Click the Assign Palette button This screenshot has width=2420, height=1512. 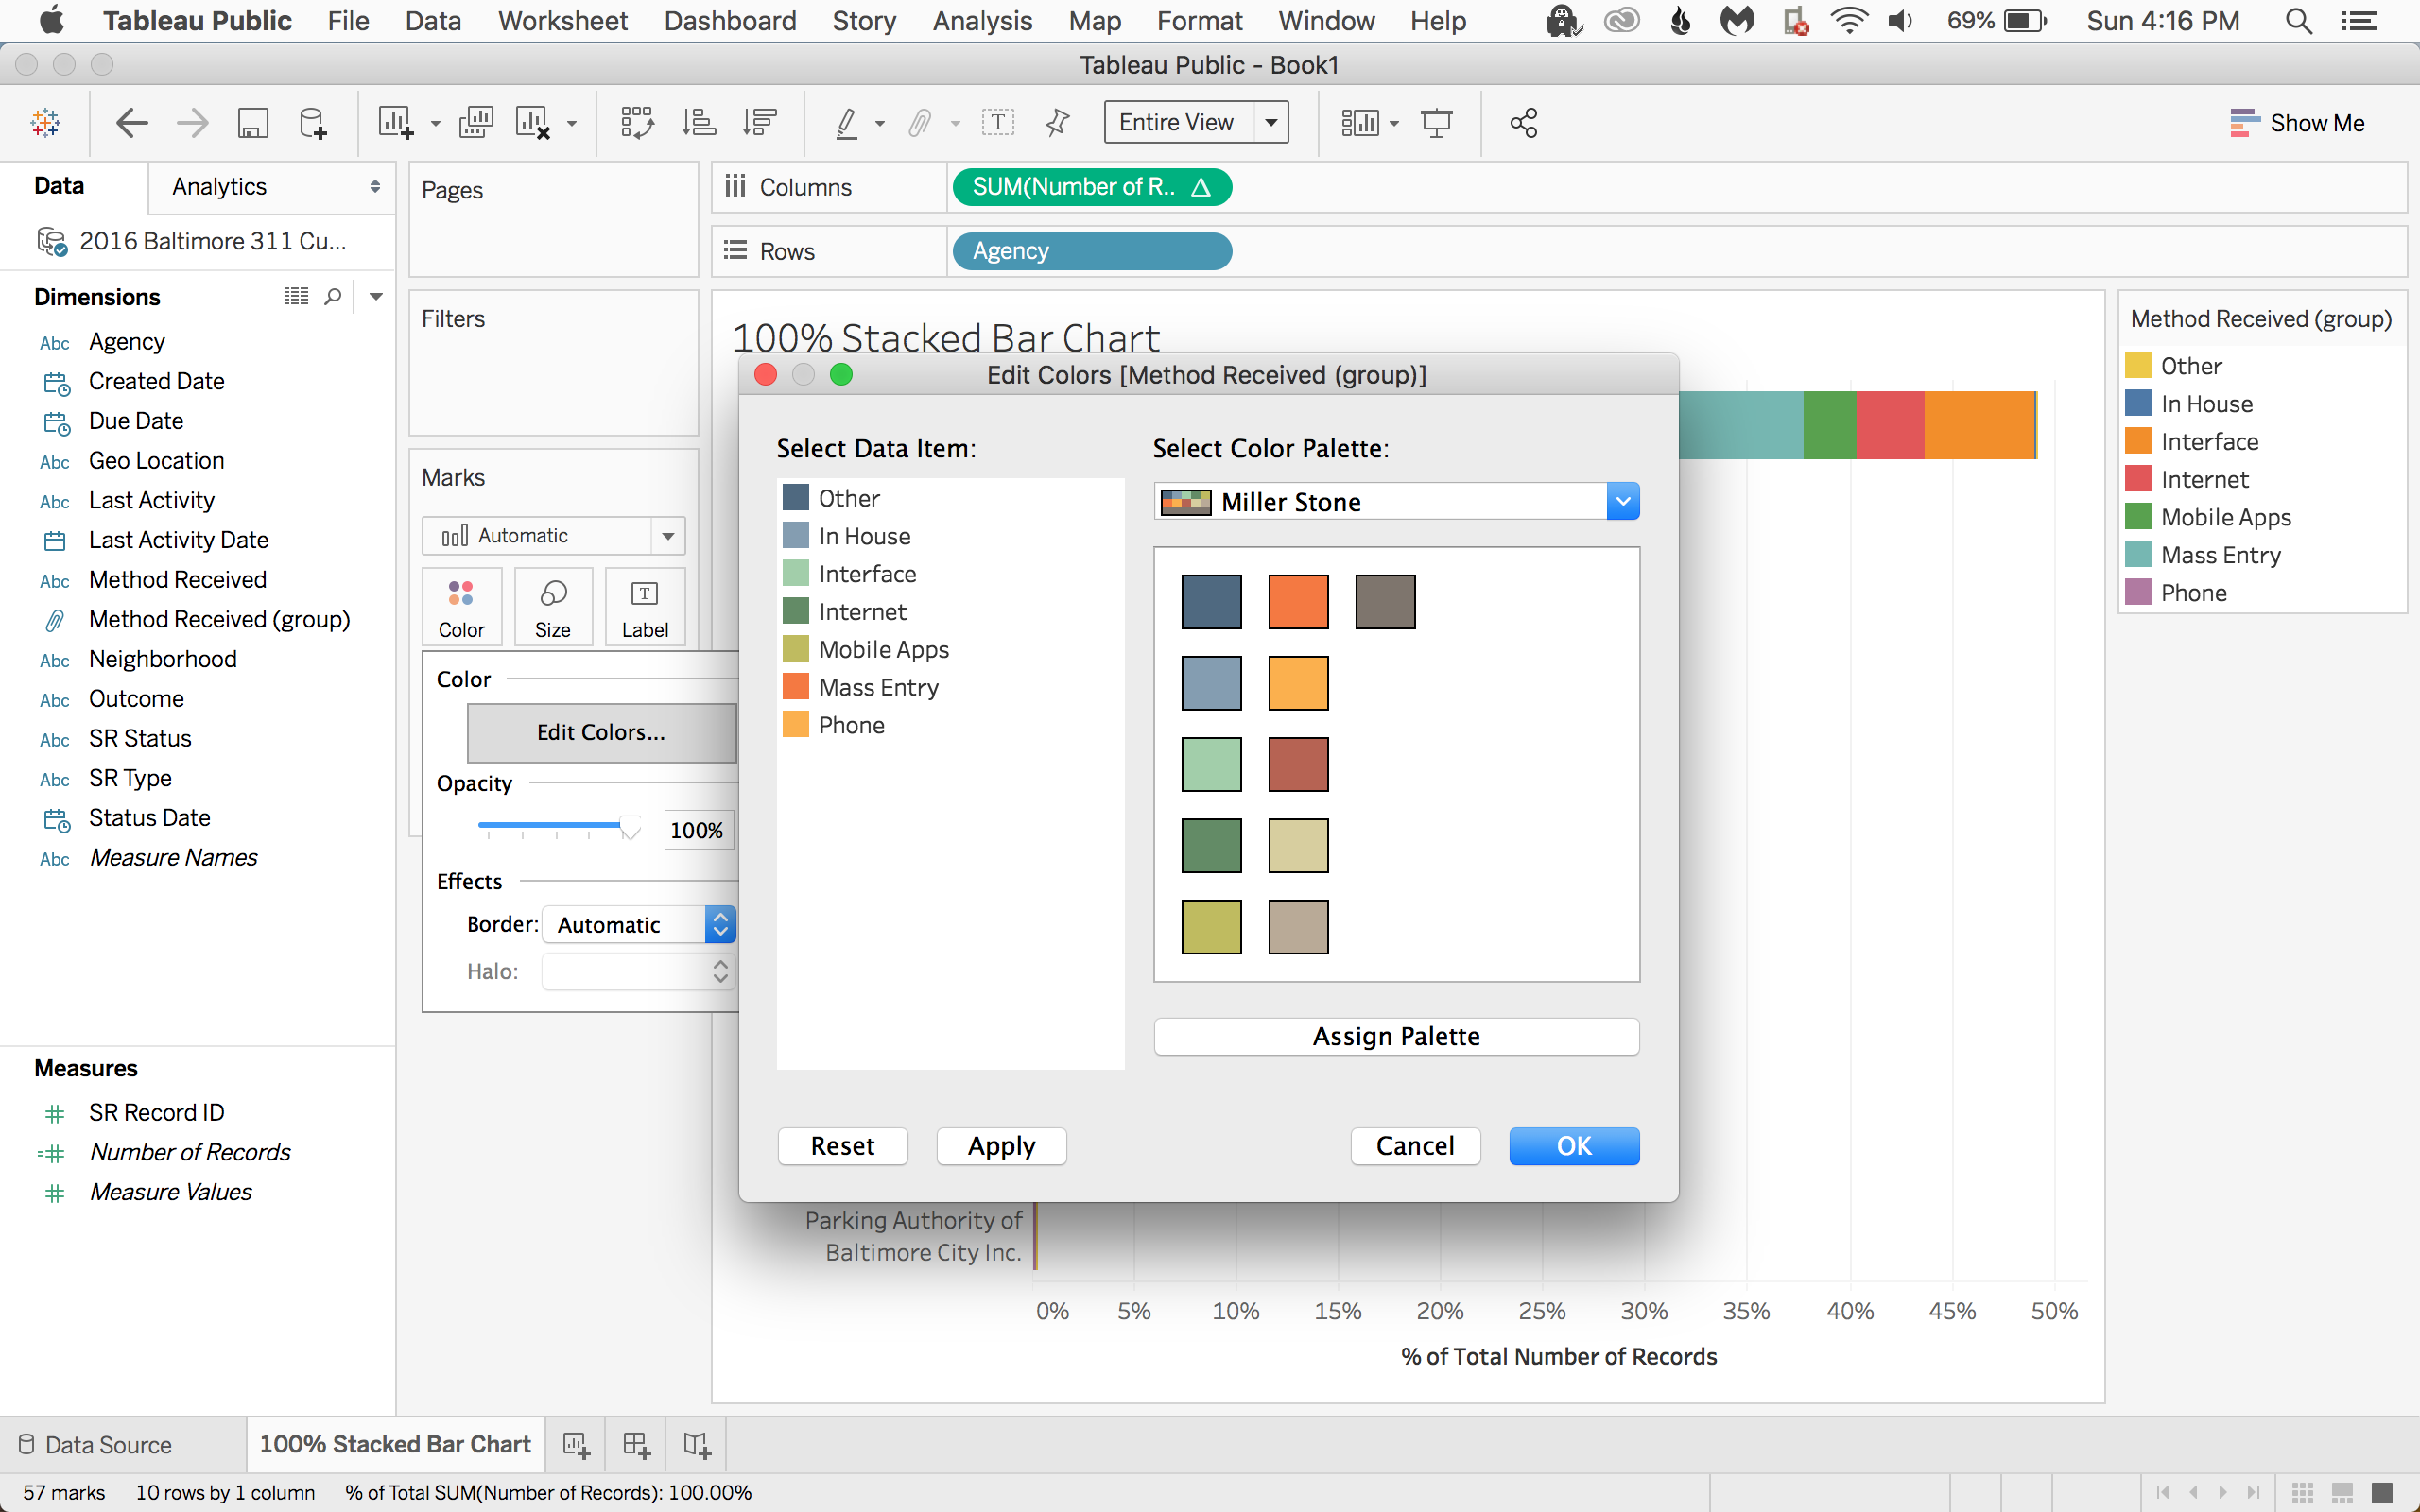point(1396,1036)
